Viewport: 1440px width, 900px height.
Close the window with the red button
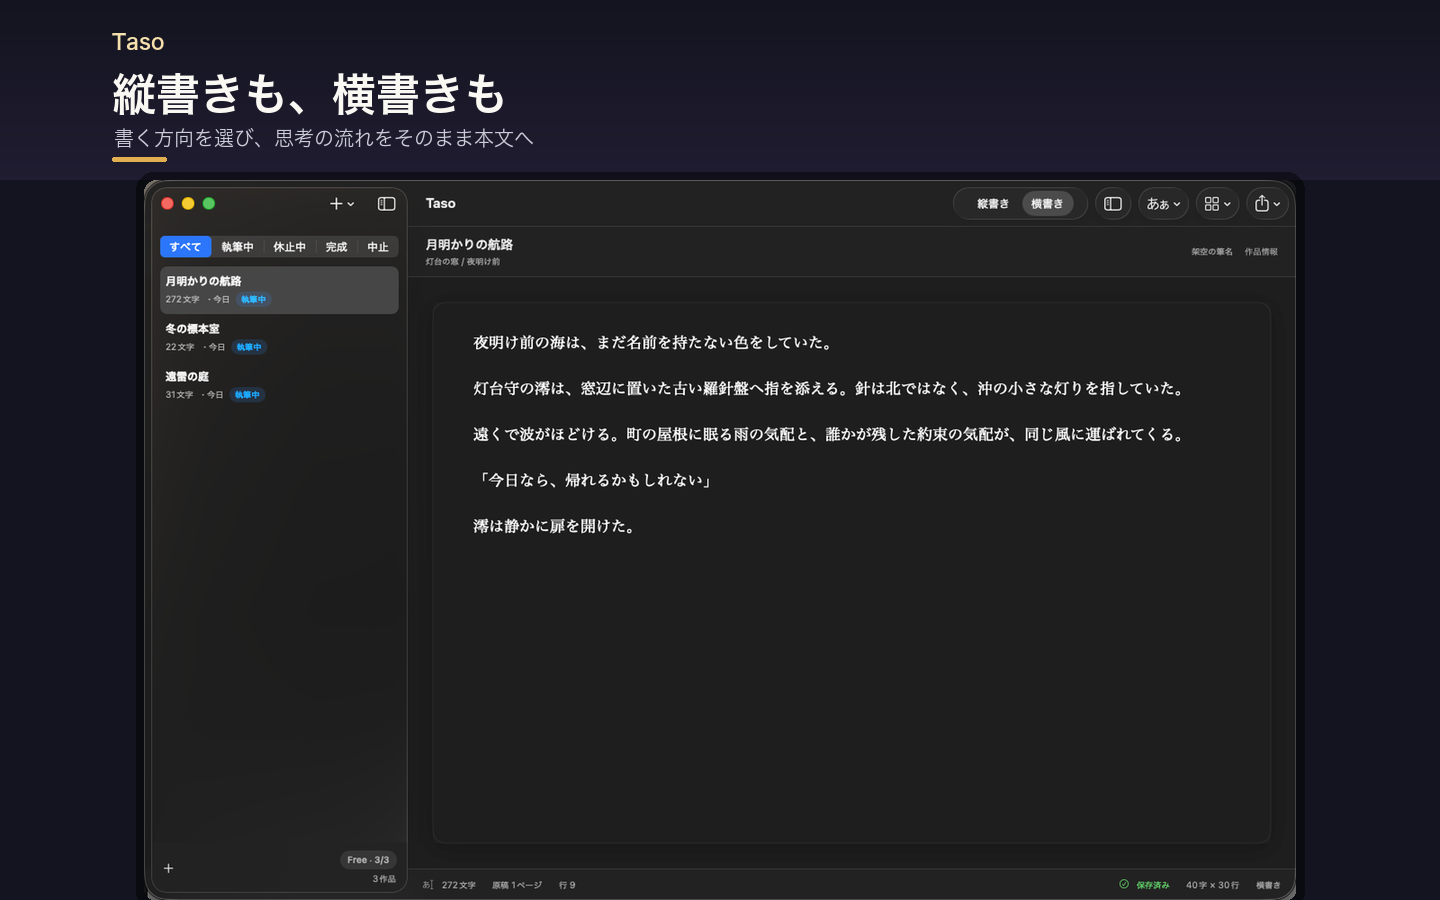pyautogui.click(x=167, y=203)
